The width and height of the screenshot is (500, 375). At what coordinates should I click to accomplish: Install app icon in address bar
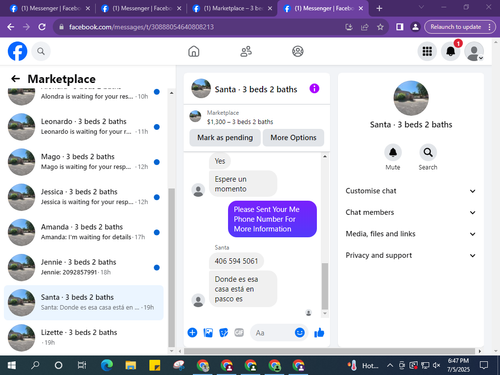click(349, 27)
